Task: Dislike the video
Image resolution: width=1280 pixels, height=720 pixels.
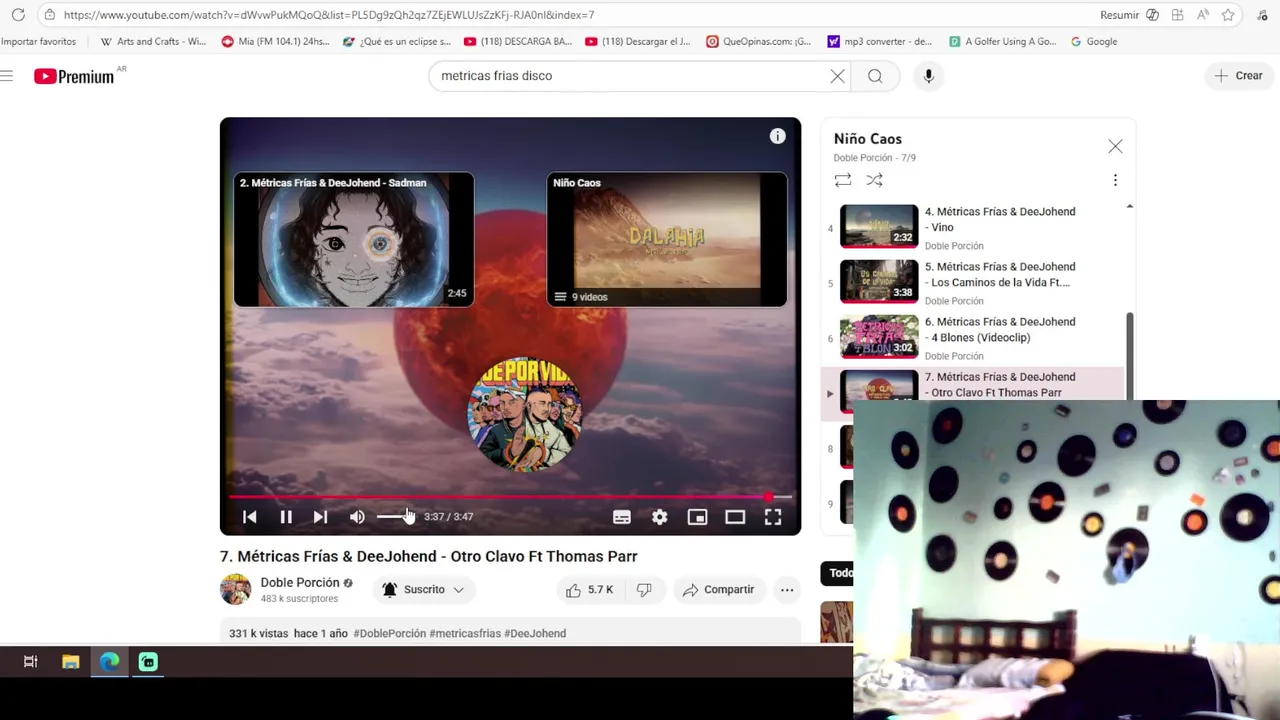Action: click(x=644, y=590)
